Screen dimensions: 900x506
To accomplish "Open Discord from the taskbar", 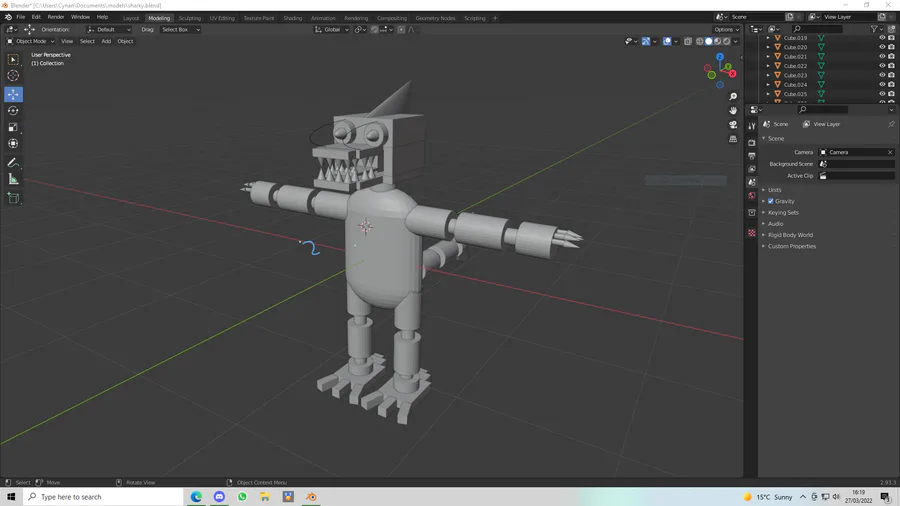I will [x=219, y=497].
